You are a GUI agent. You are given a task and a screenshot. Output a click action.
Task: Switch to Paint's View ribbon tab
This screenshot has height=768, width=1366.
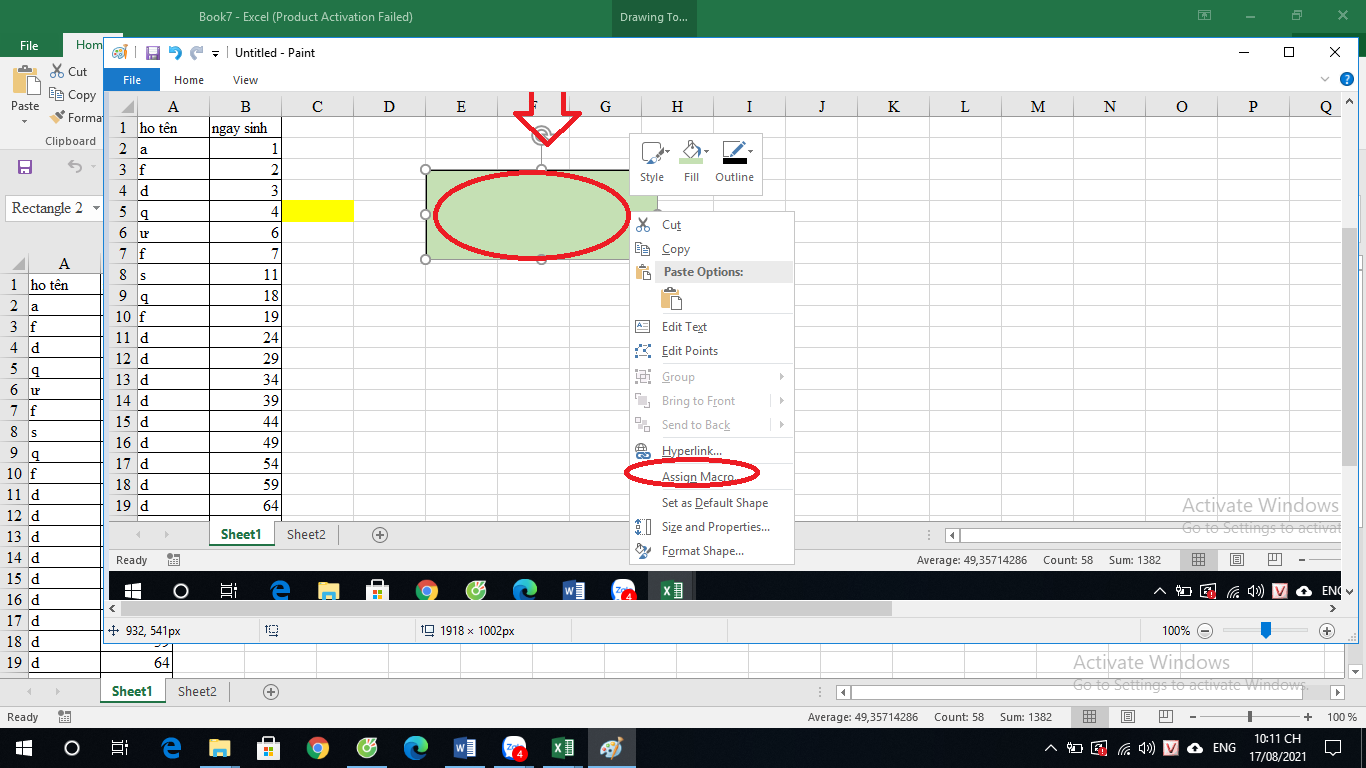245,80
